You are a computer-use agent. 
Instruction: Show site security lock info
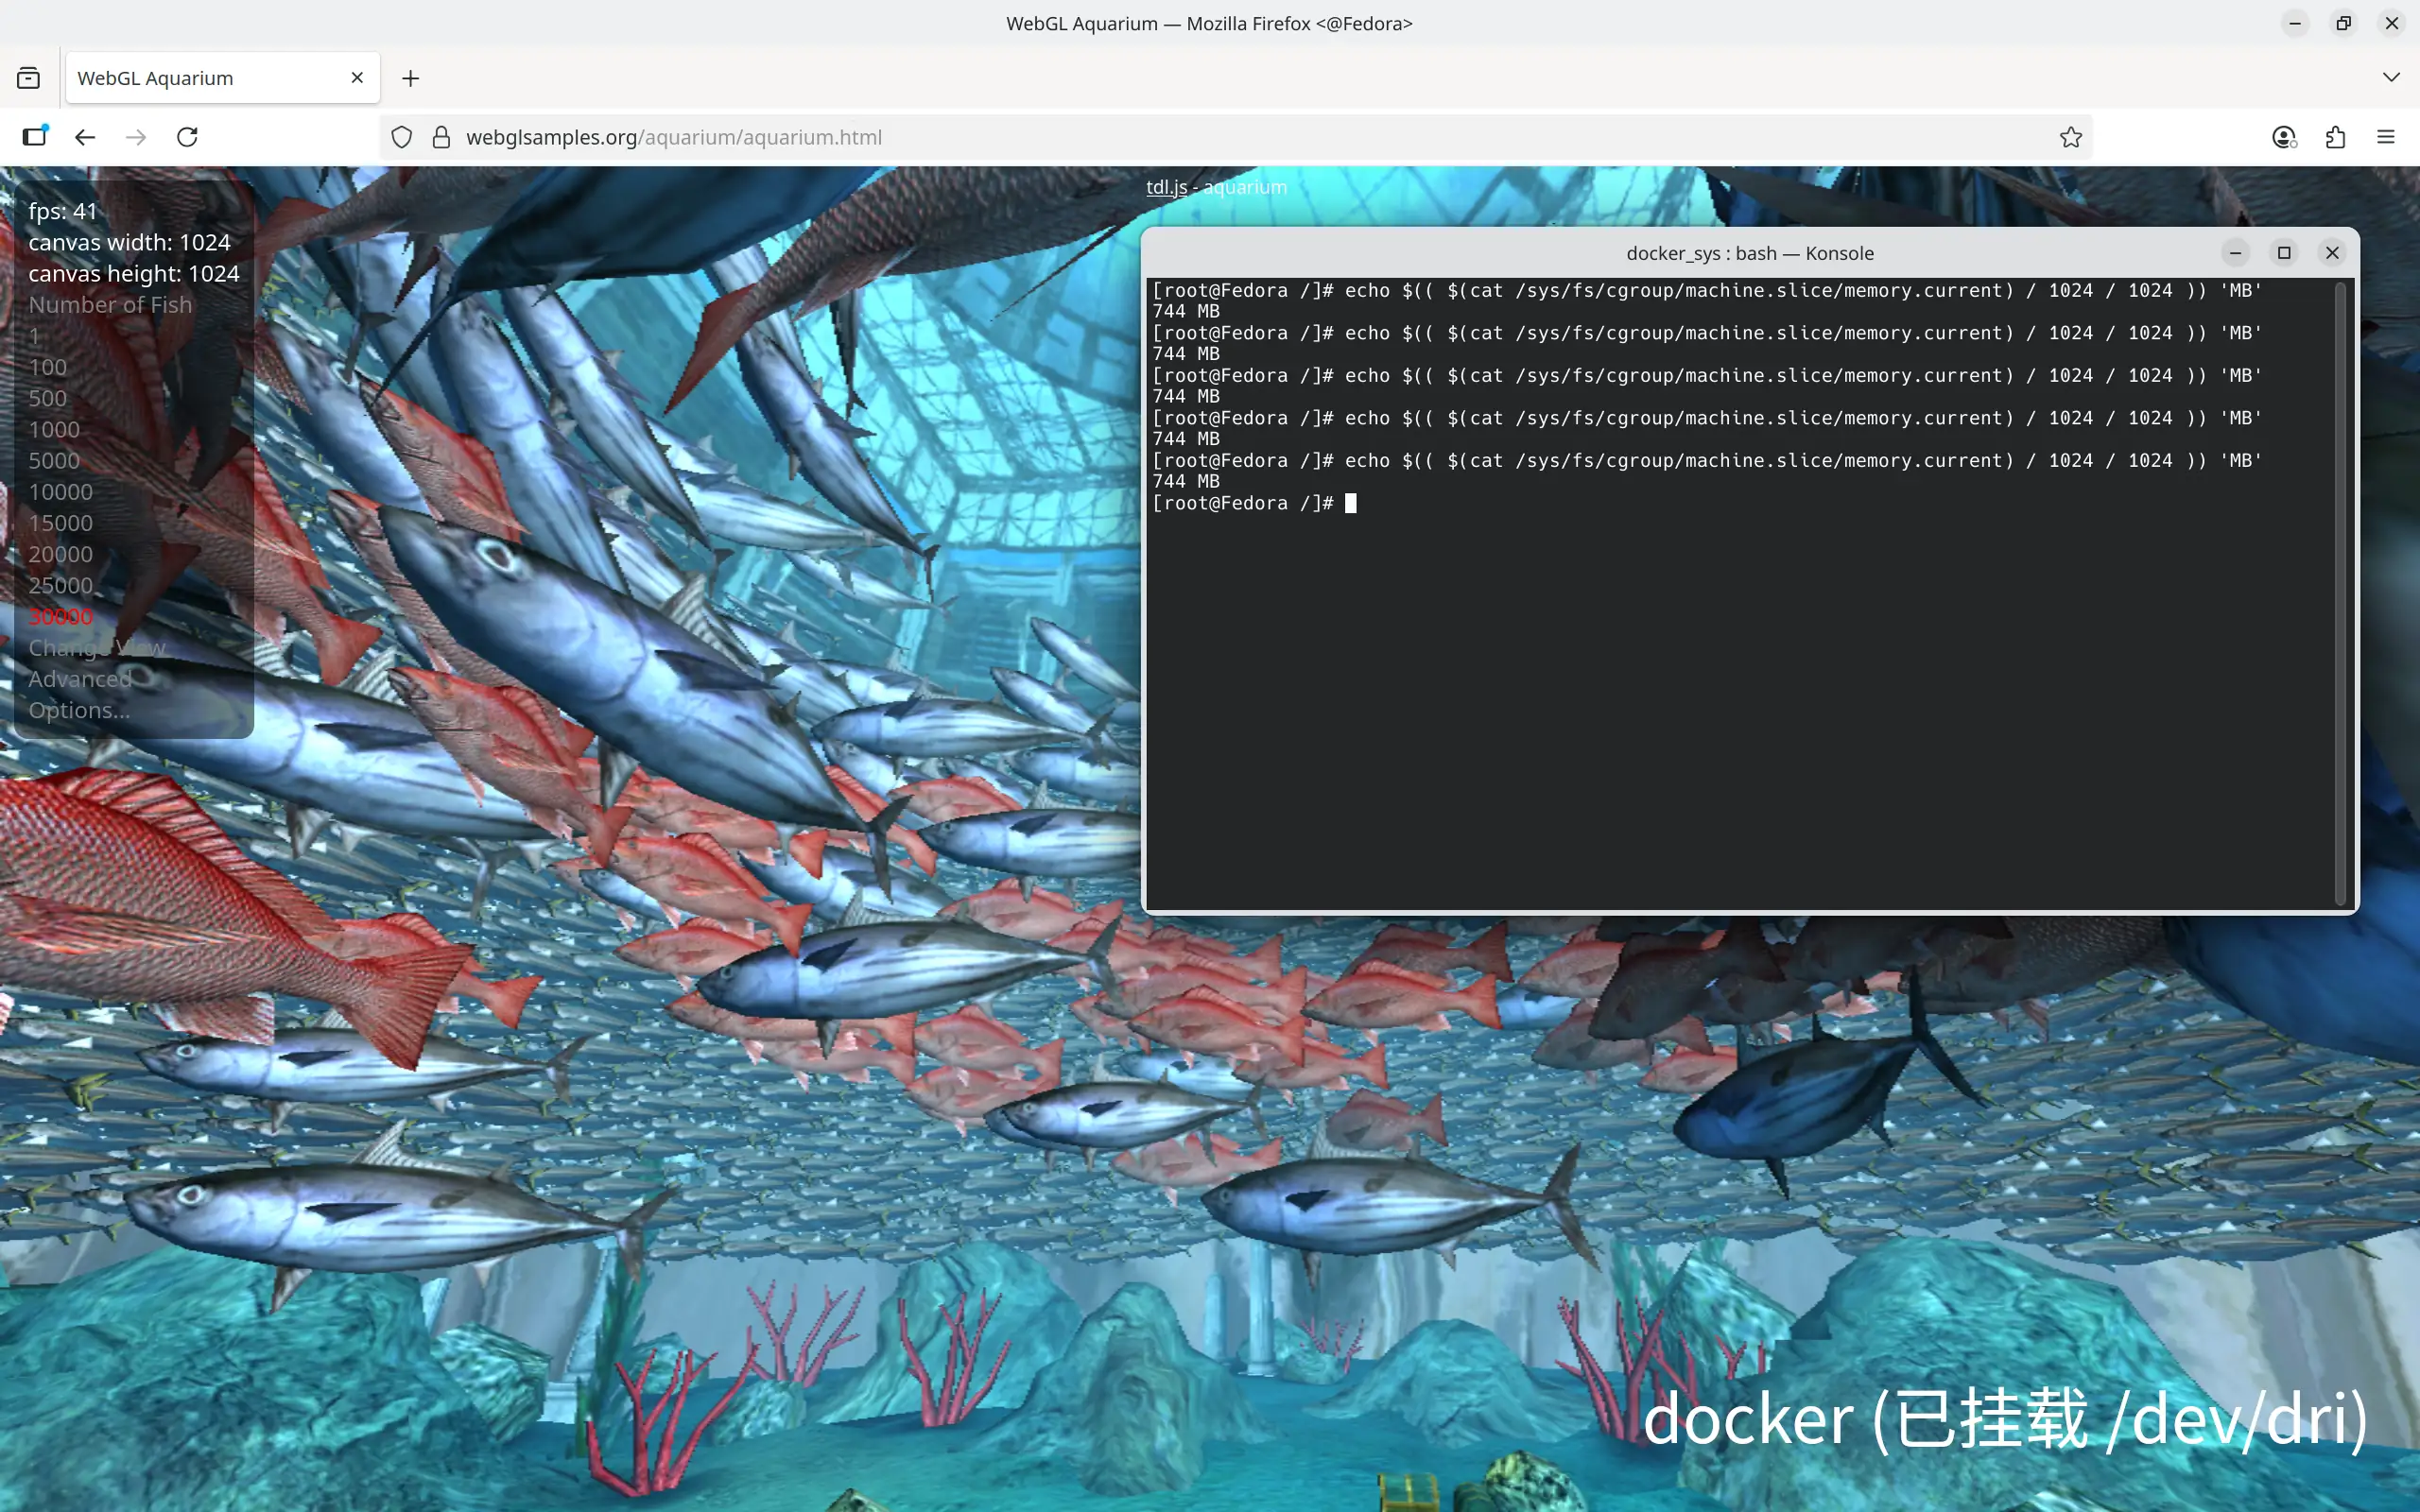pyautogui.click(x=441, y=137)
